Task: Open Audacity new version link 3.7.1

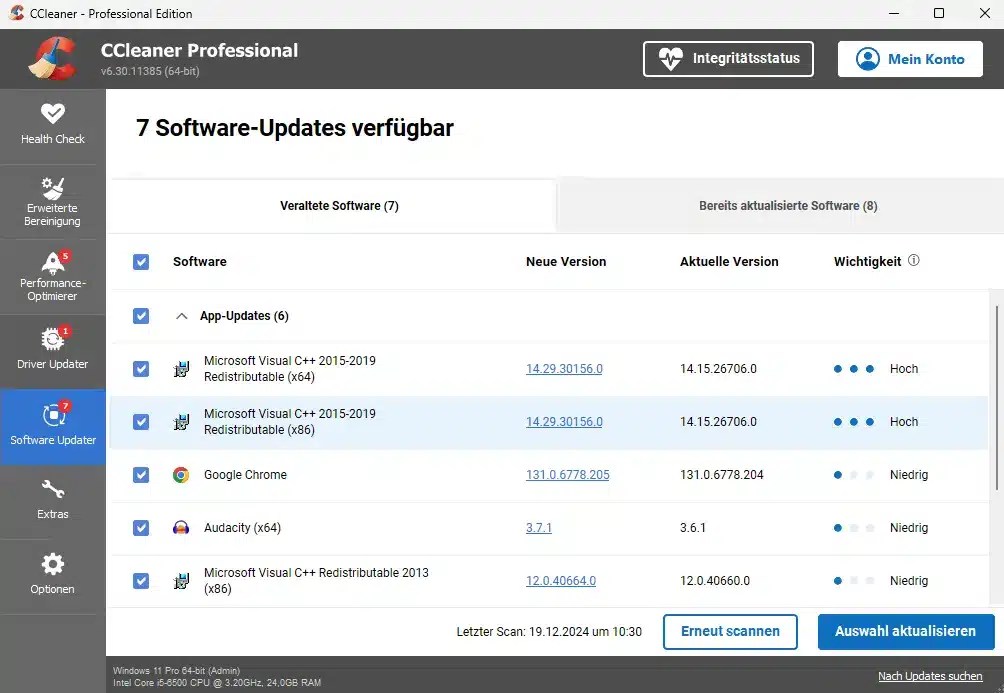Action: coord(538,528)
